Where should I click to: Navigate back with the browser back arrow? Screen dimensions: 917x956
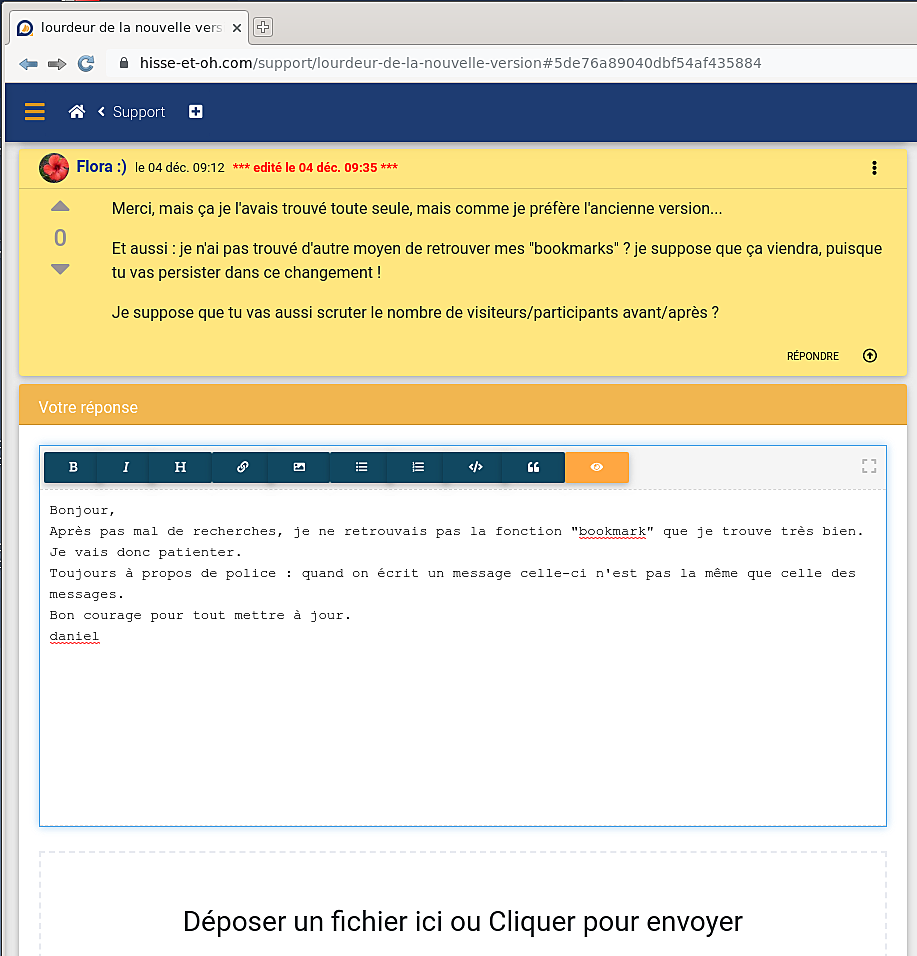pyautogui.click(x=28, y=63)
